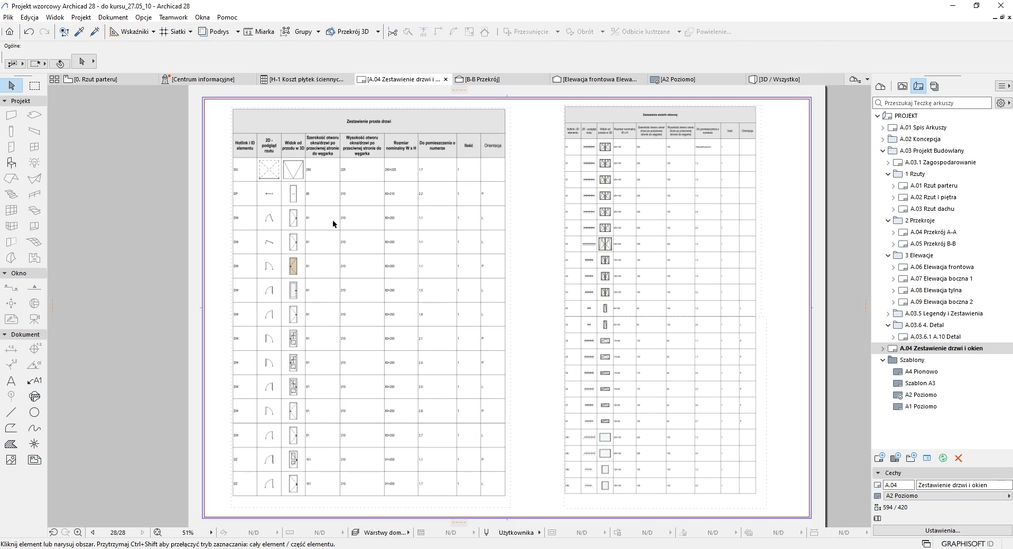Collapse the 3 Elewacje folder in navigator
Viewport: 1013px width, 549px height.
click(x=888, y=256)
